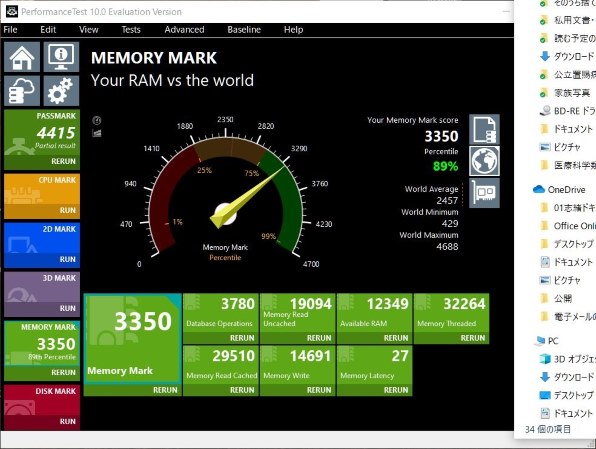Run the Disk Mark test
This screenshot has width=596, height=449.
68,421
